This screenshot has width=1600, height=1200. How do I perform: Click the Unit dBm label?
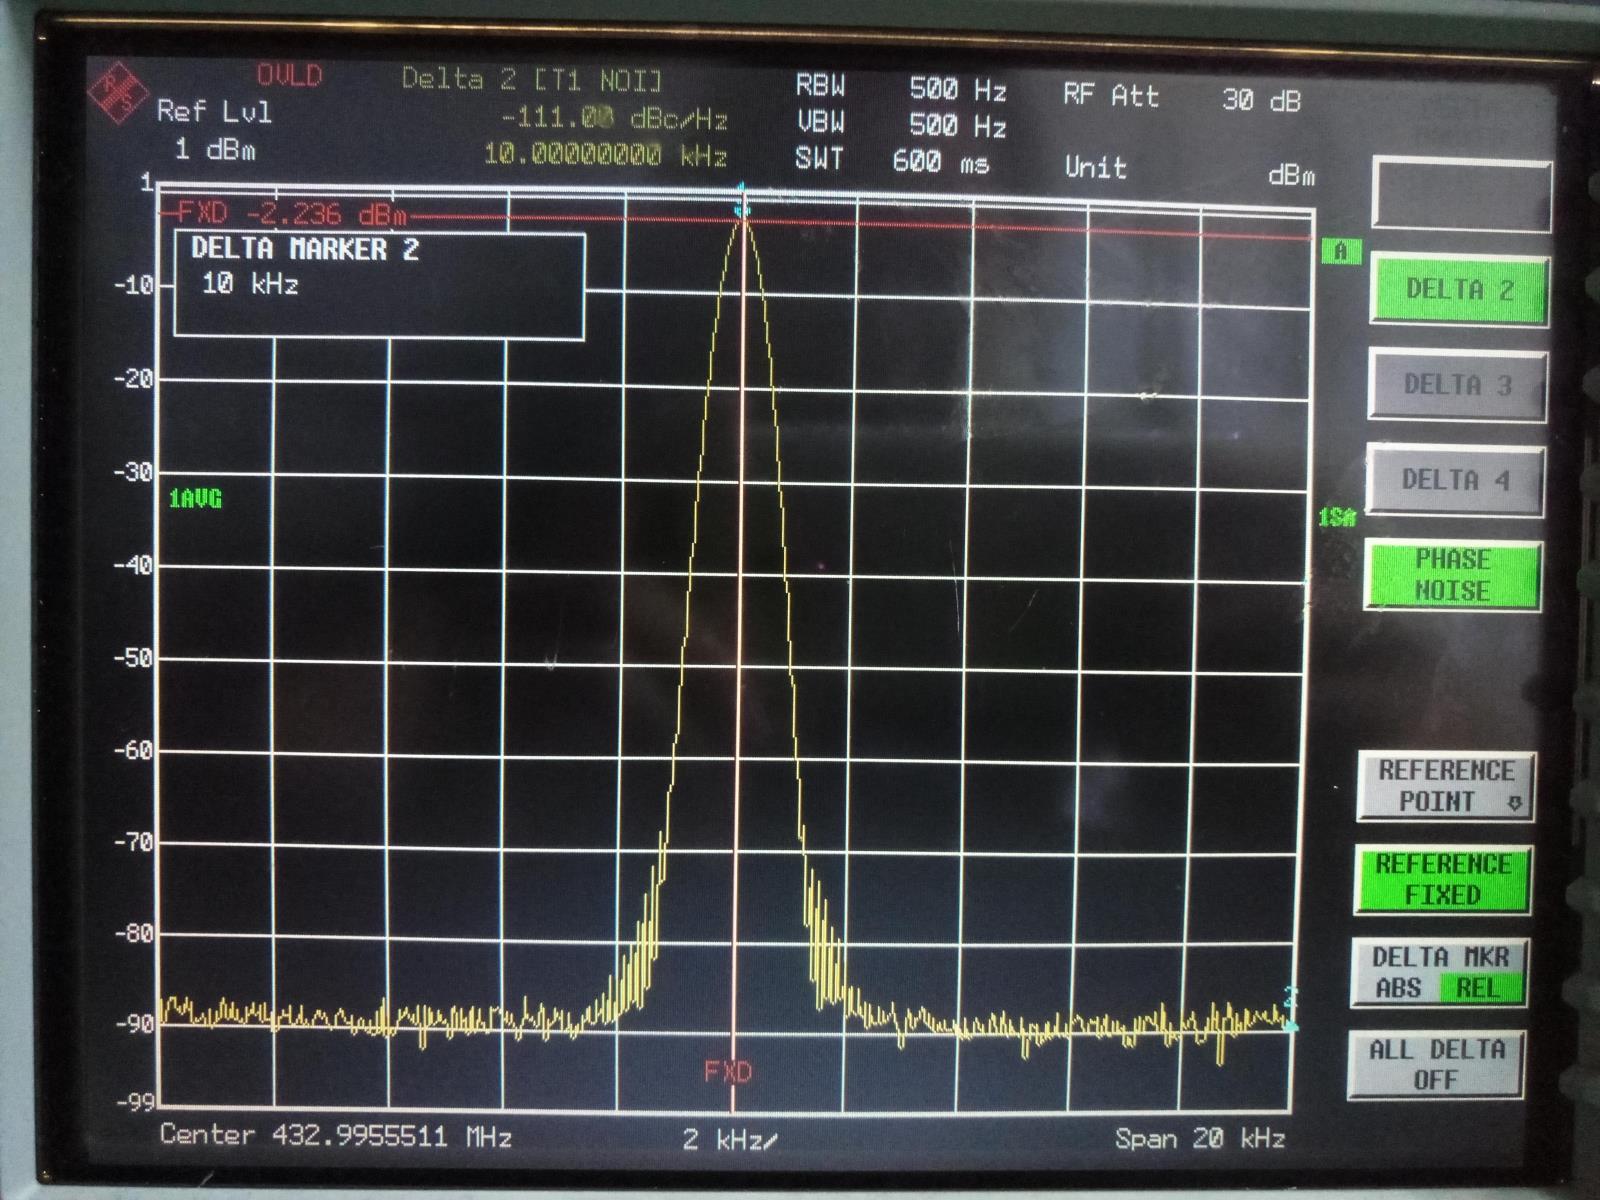coord(1190,170)
